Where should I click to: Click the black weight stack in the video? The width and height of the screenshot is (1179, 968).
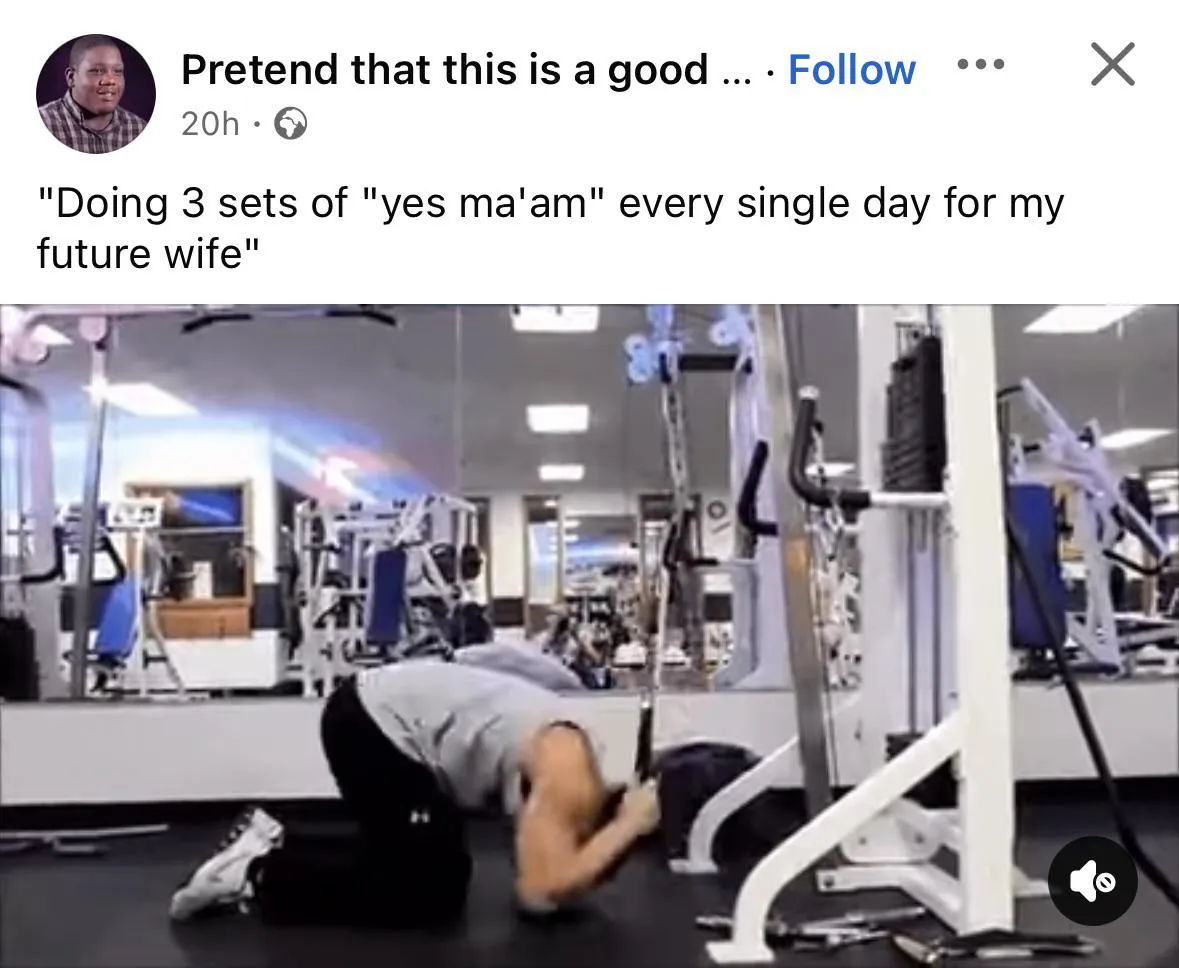point(914,414)
